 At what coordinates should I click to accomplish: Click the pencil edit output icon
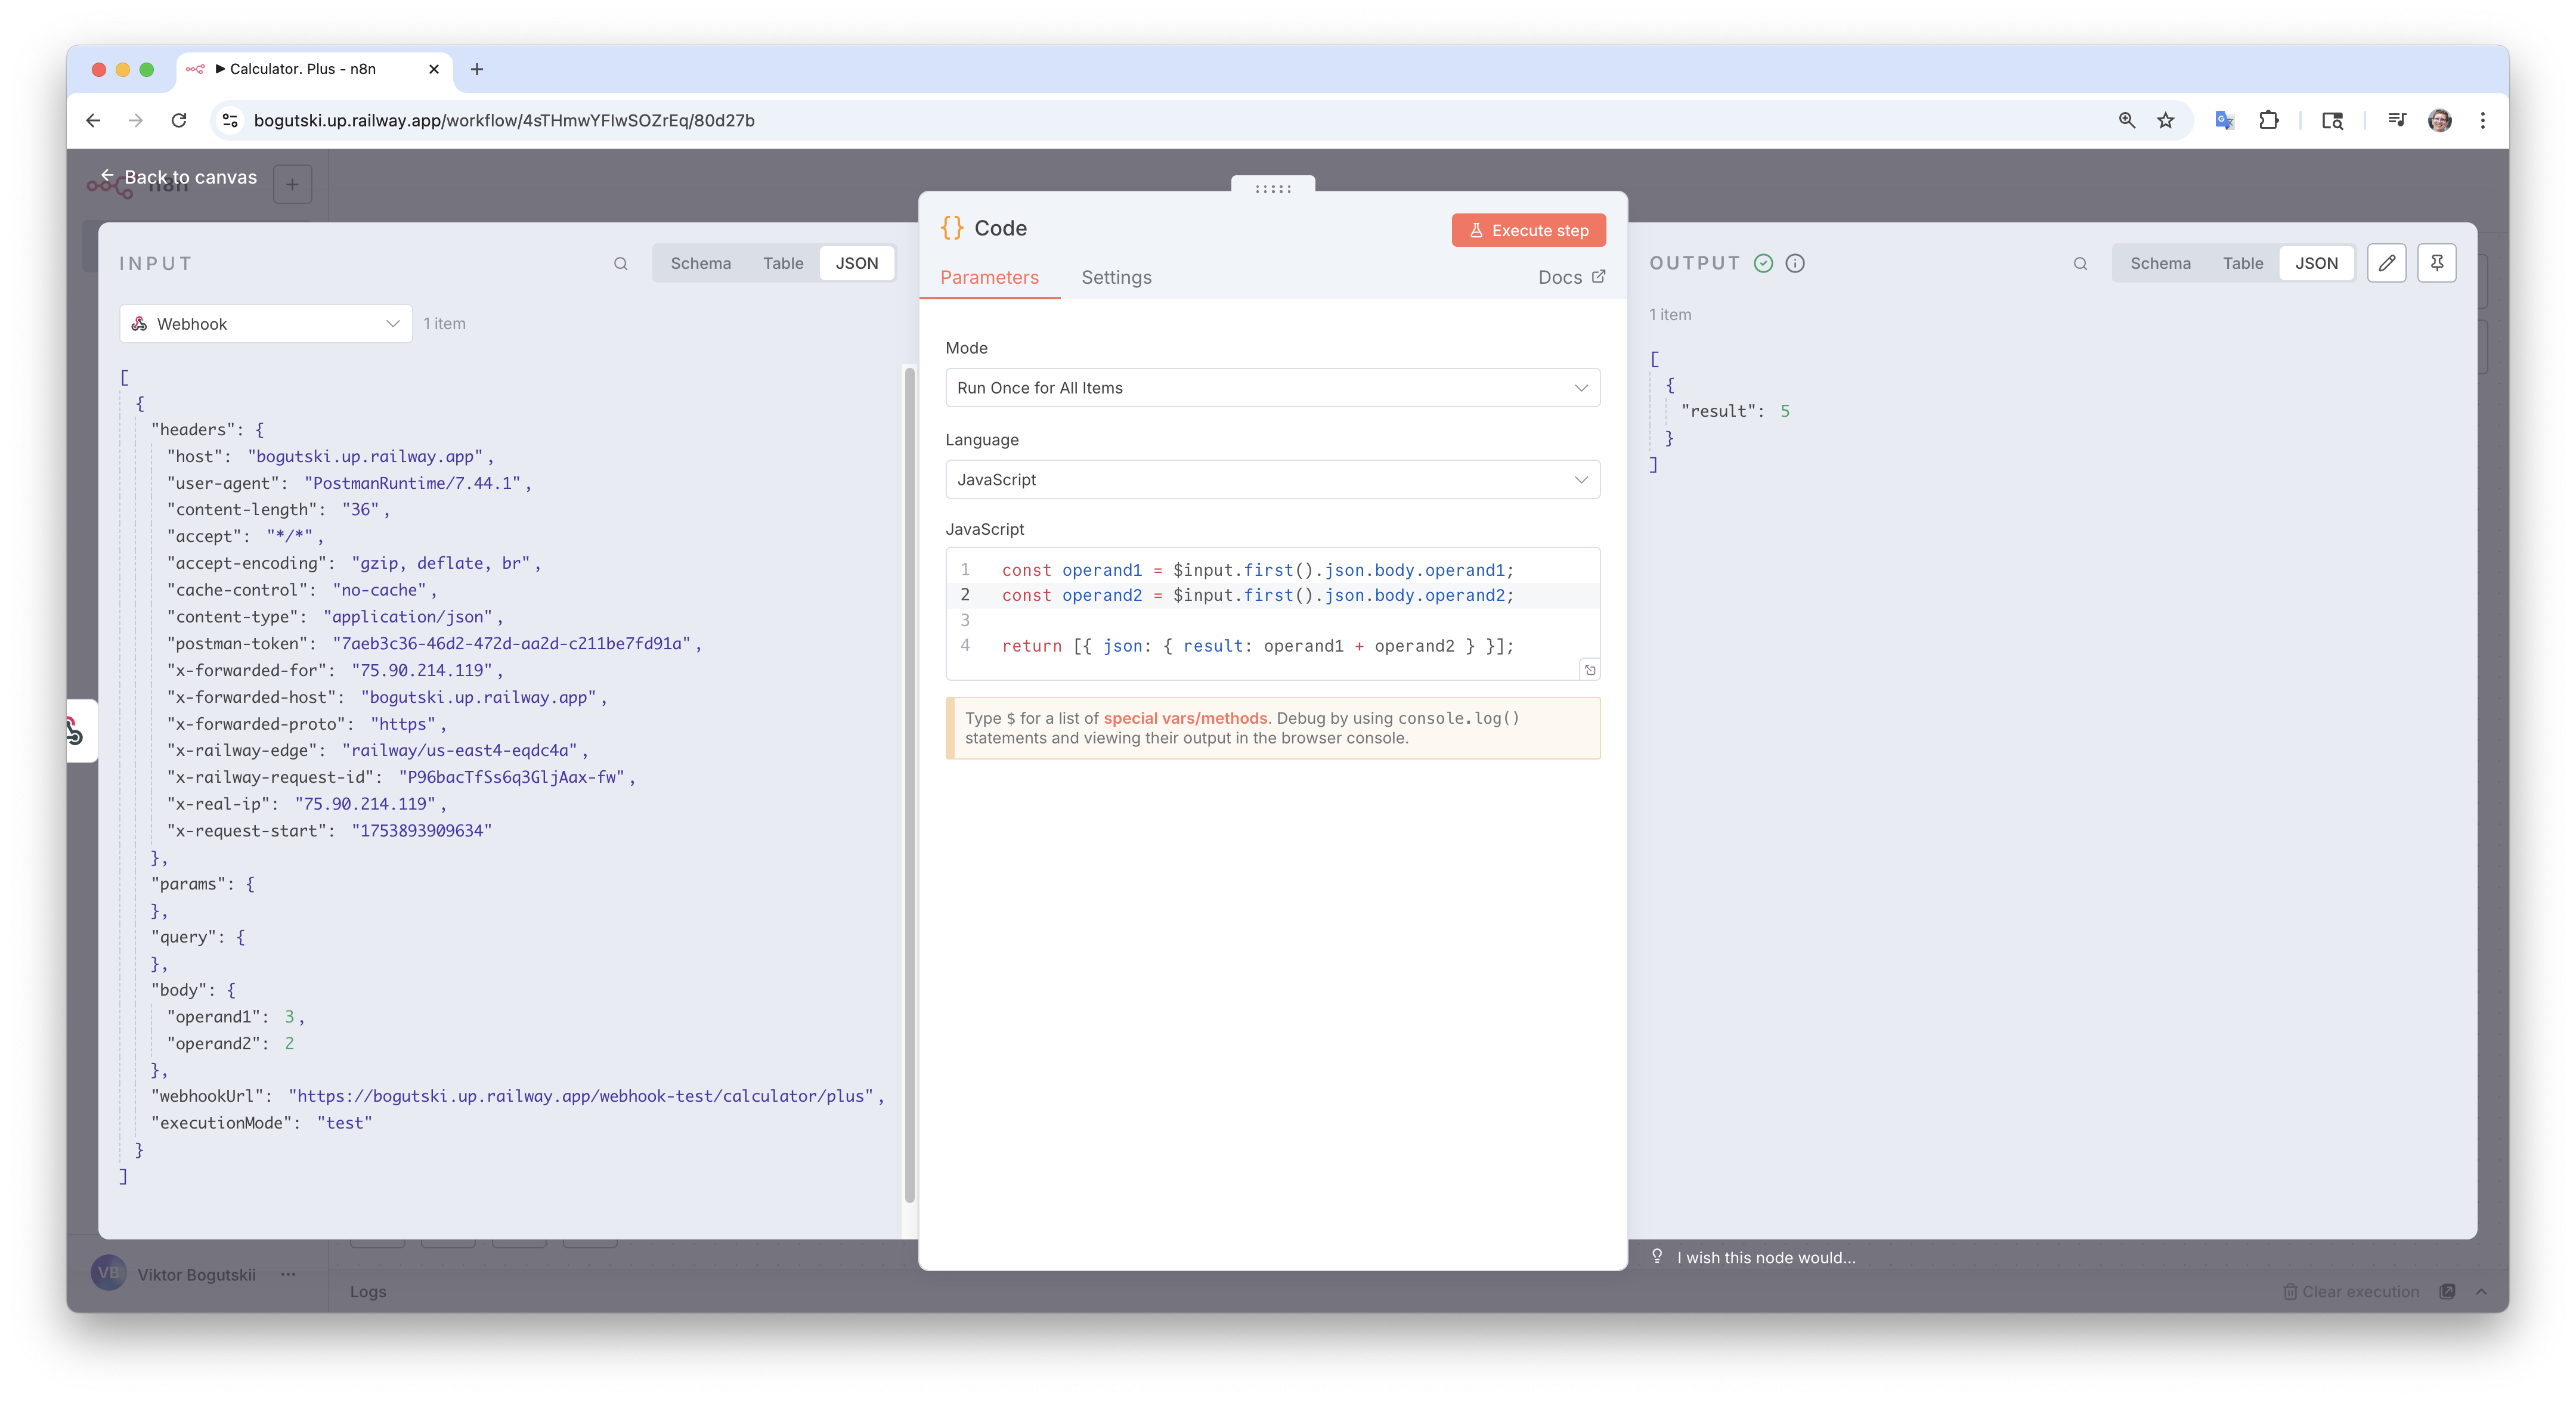coord(2386,263)
